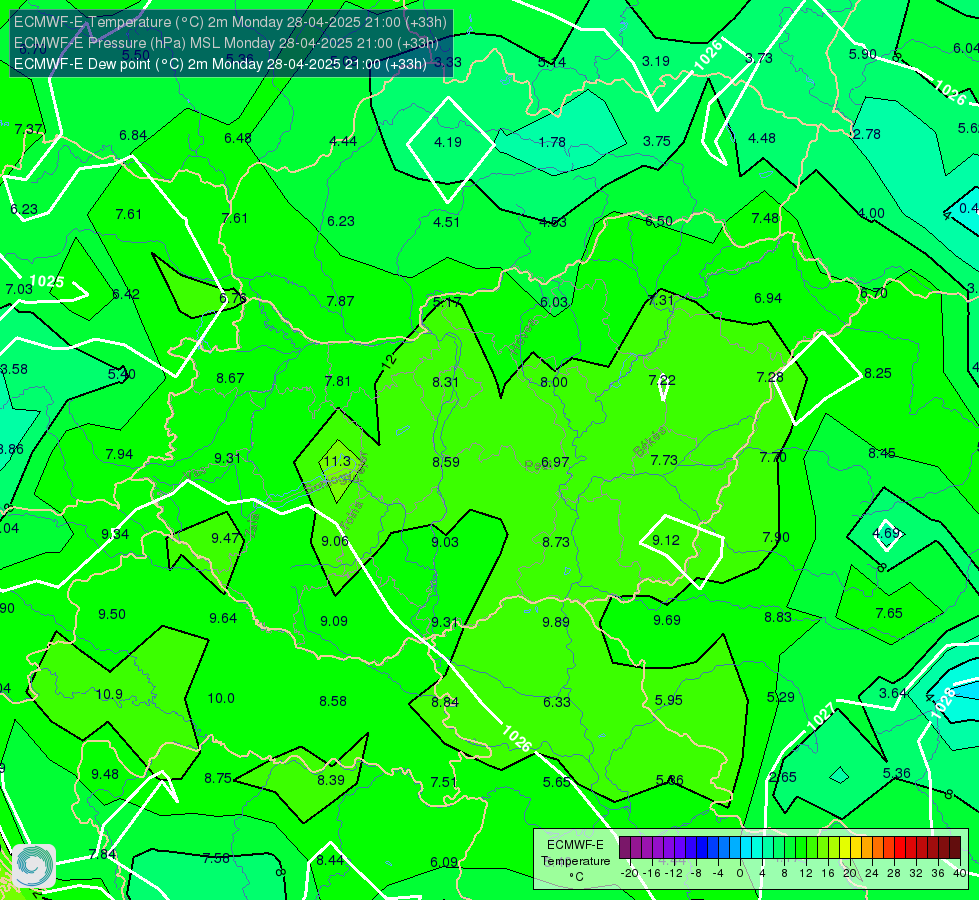This screenshot has width=979, height=900.
Task: Click the 8.83 dew point value
Action: click(x=778, y=616)
